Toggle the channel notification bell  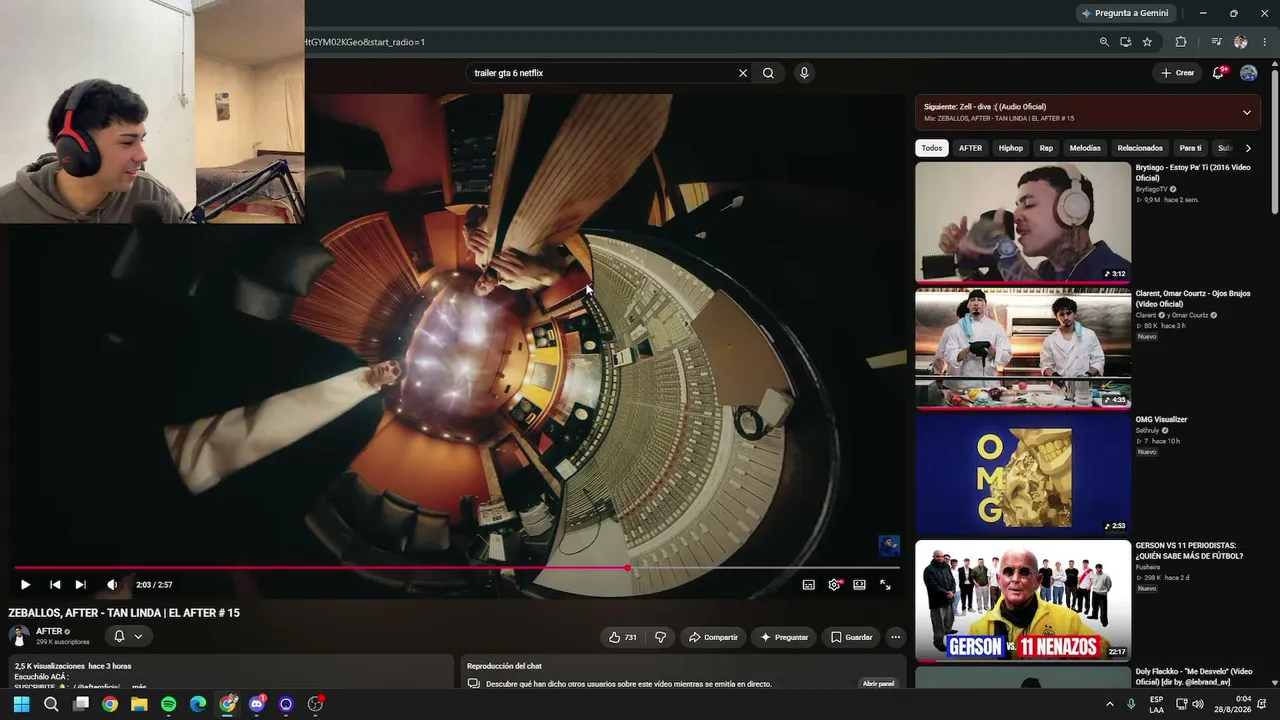tap(119, 636)
